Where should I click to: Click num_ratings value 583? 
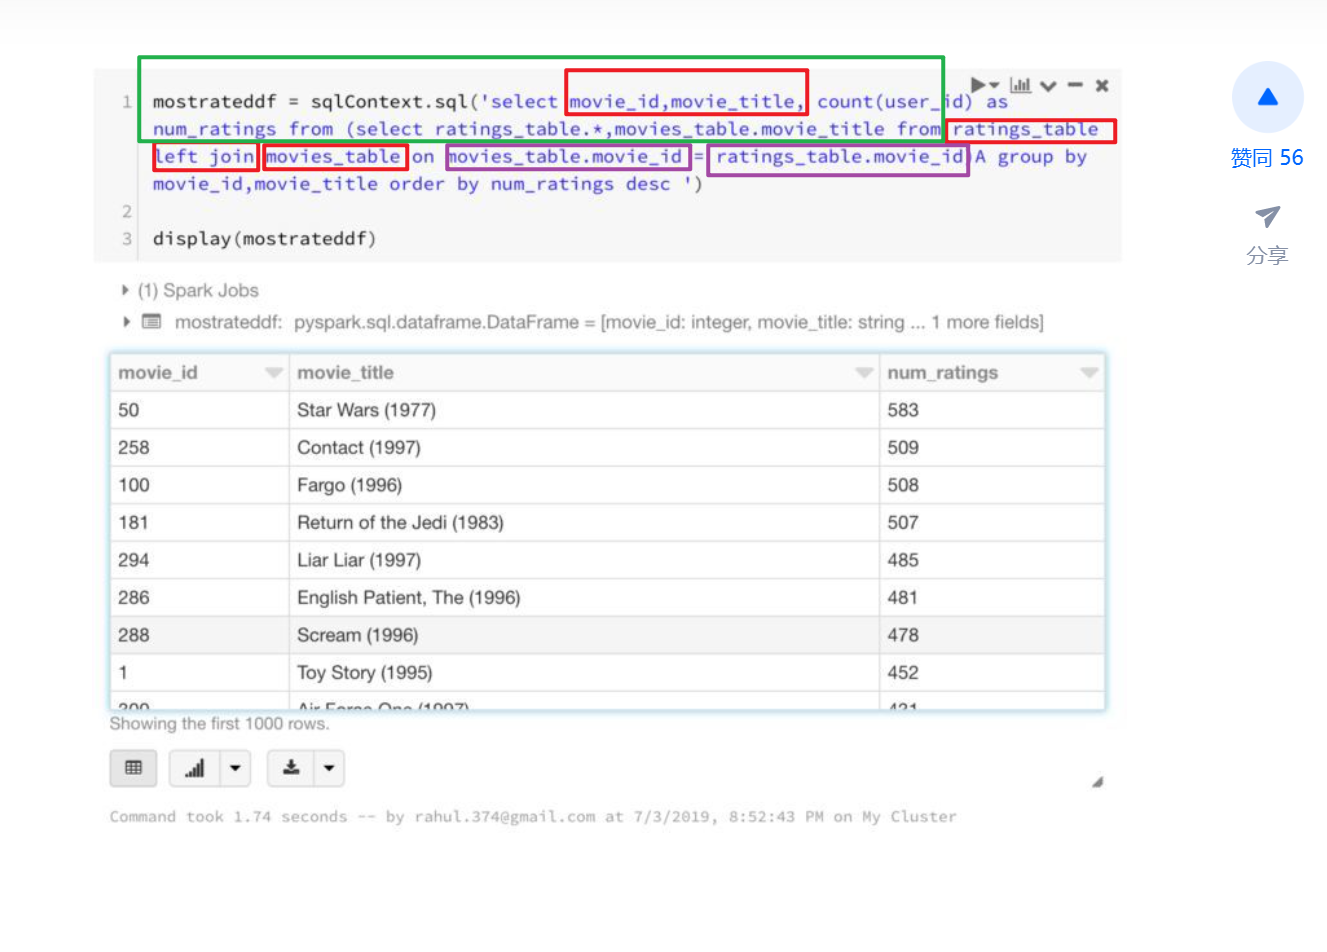coord(903,410)
